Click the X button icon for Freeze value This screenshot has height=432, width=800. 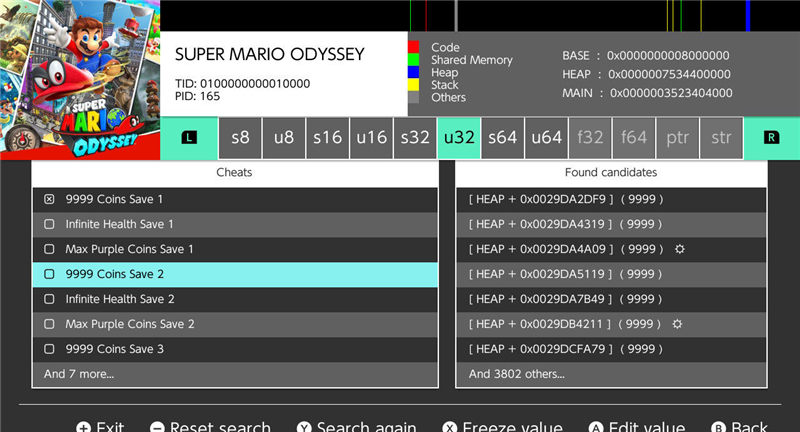coord(449,427)
